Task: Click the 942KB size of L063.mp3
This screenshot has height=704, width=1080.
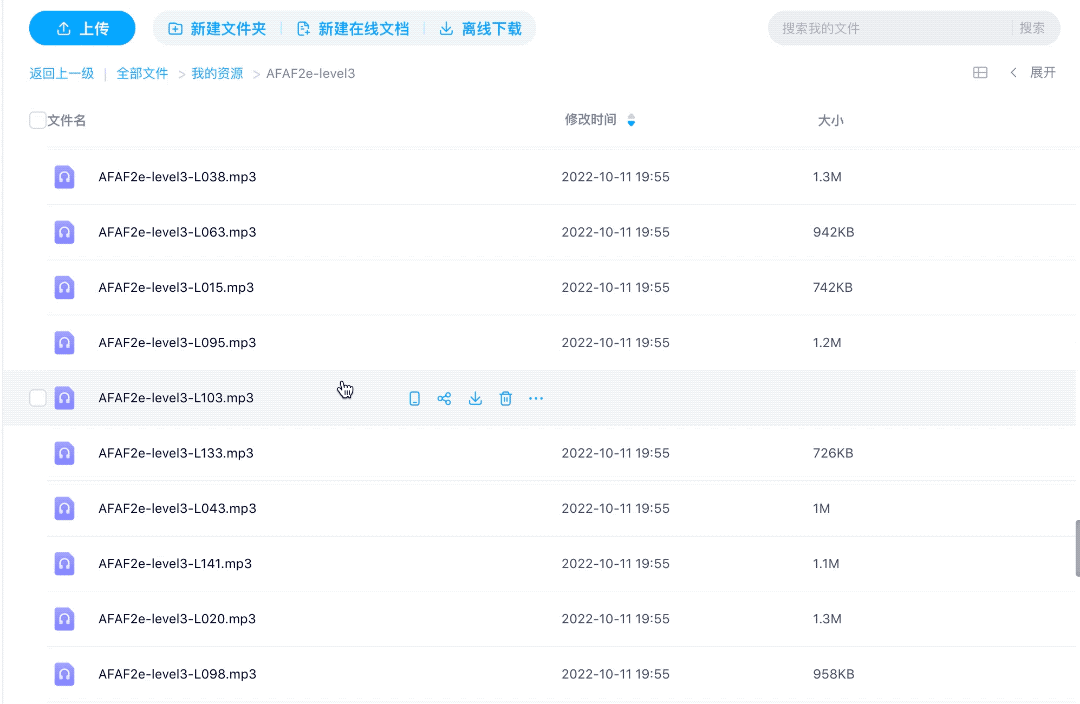Action: point(833,232)
